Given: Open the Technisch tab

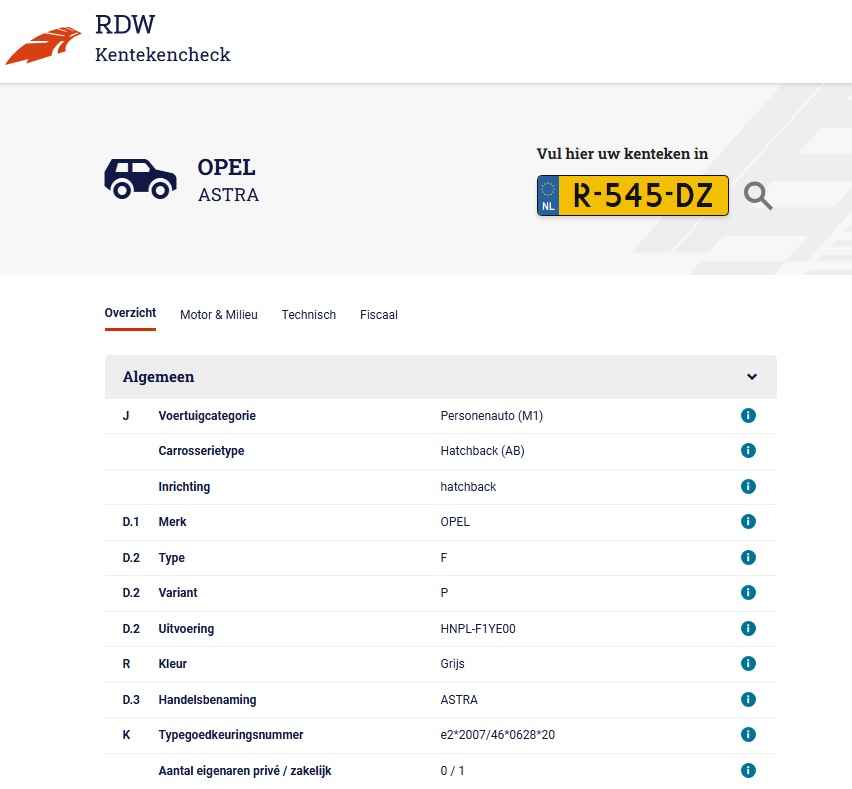Looking at the screenshot, I should (308, 315).
